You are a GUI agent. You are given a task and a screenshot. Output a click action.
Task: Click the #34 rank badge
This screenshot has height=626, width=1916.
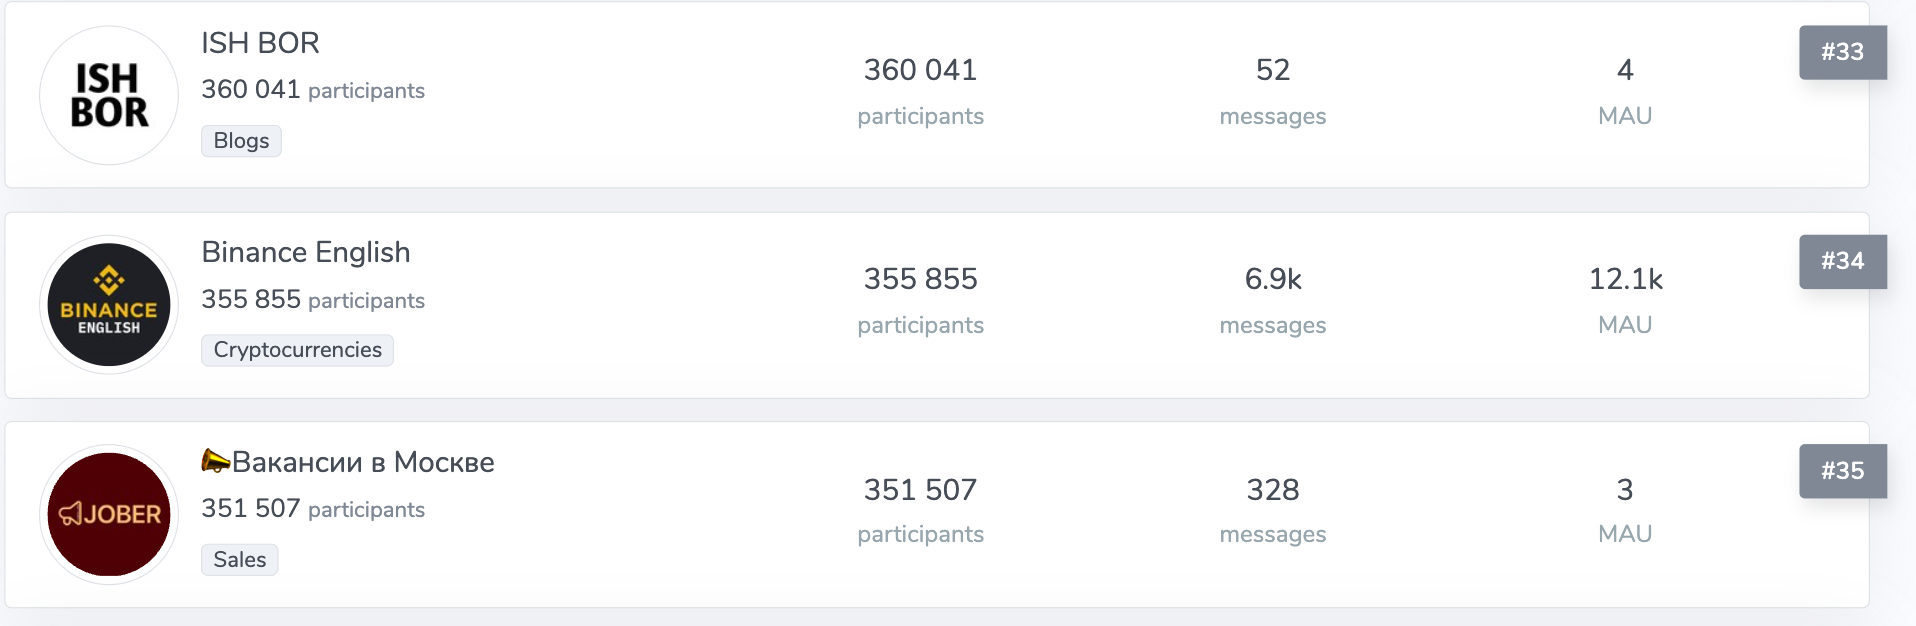(x=1843, y=261)
